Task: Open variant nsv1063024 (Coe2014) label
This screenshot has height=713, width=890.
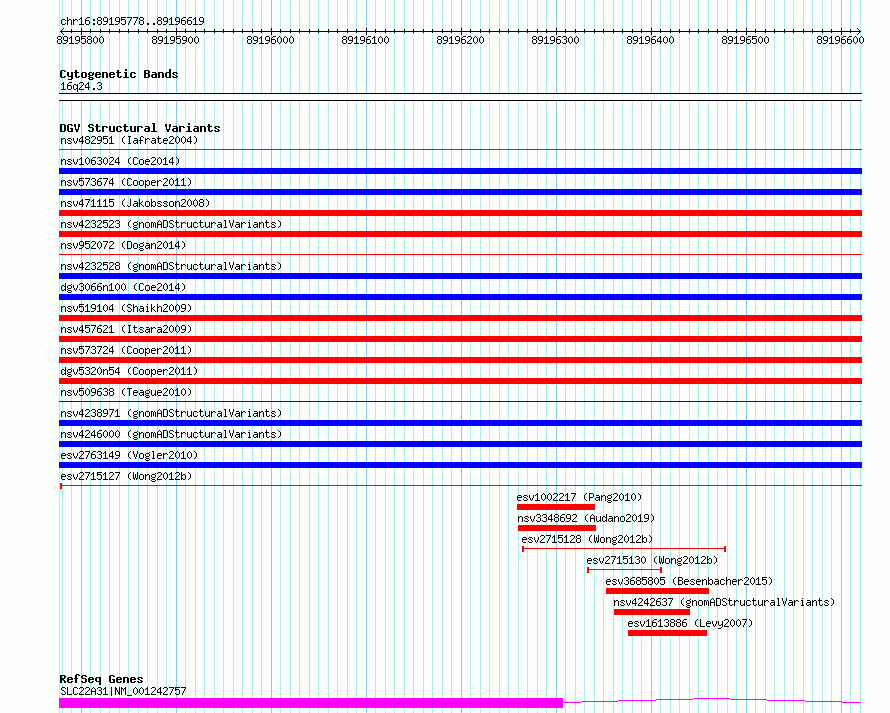Action: pyautogui.click(x=120, y=161)
